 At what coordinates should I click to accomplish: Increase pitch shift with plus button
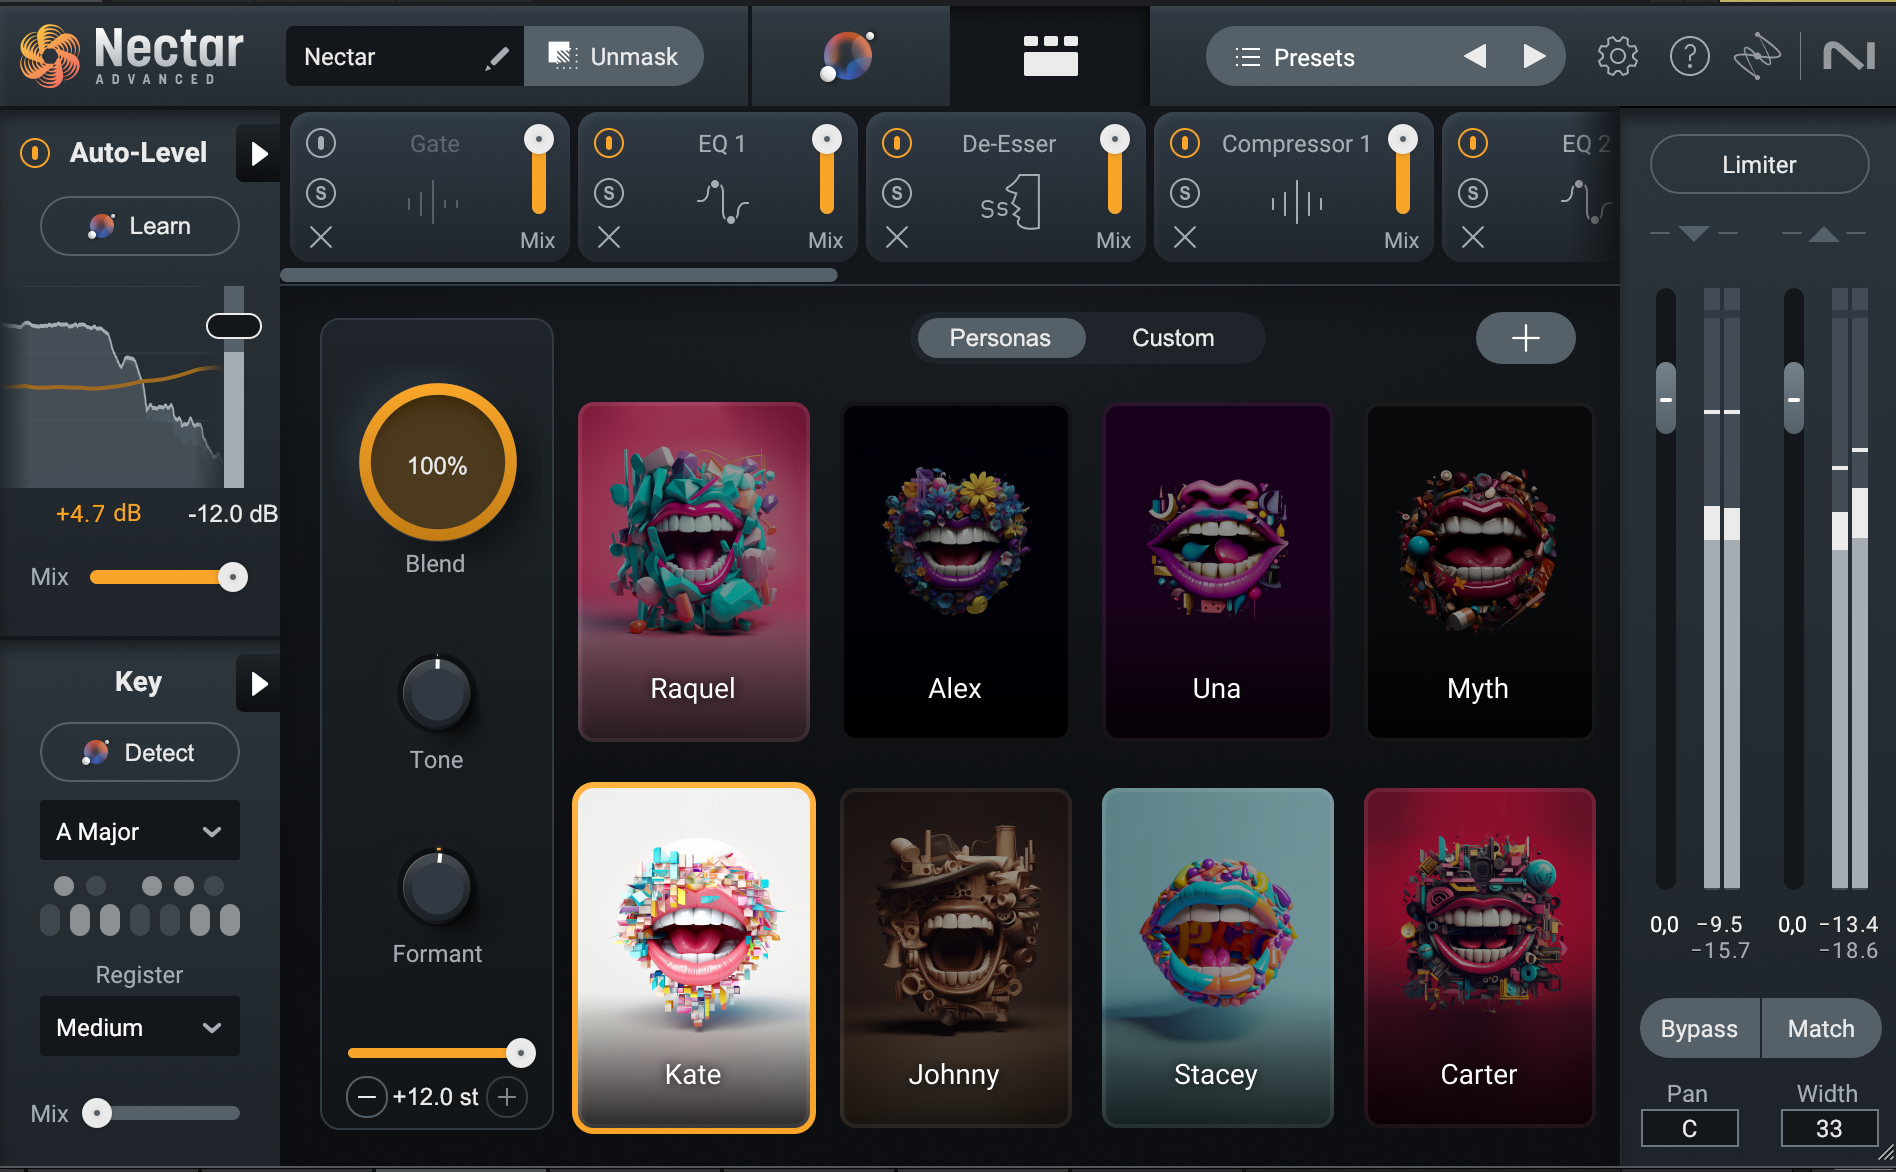[x=507, y=1097]
